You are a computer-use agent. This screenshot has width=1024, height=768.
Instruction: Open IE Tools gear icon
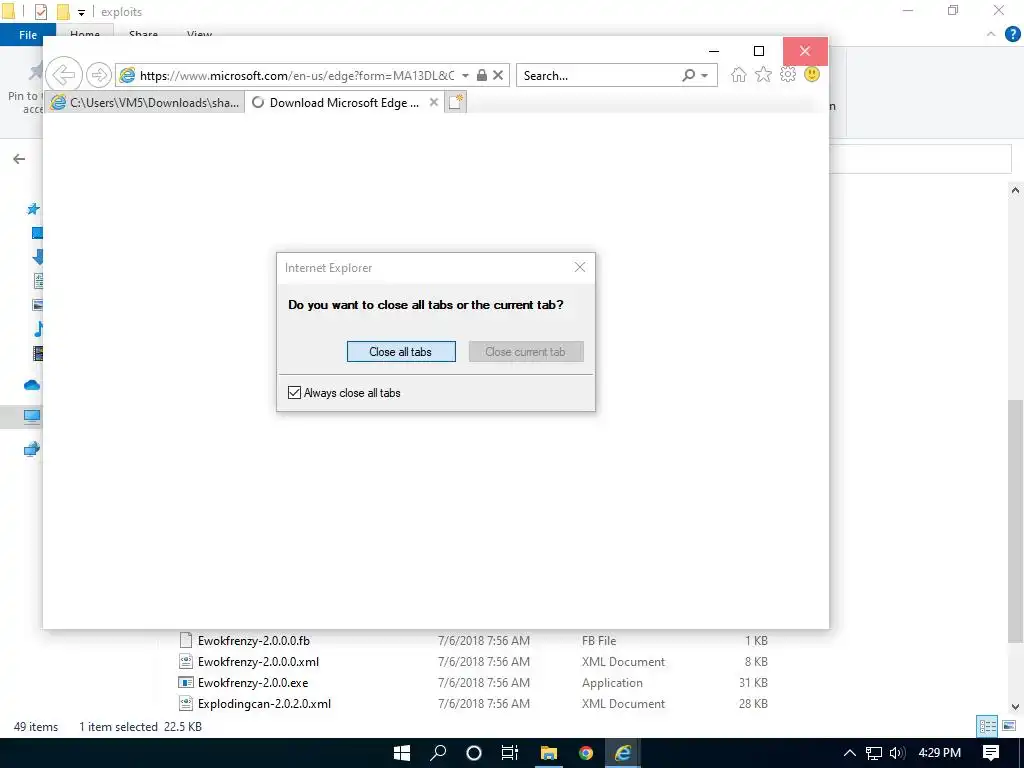[x=788, y=74]
